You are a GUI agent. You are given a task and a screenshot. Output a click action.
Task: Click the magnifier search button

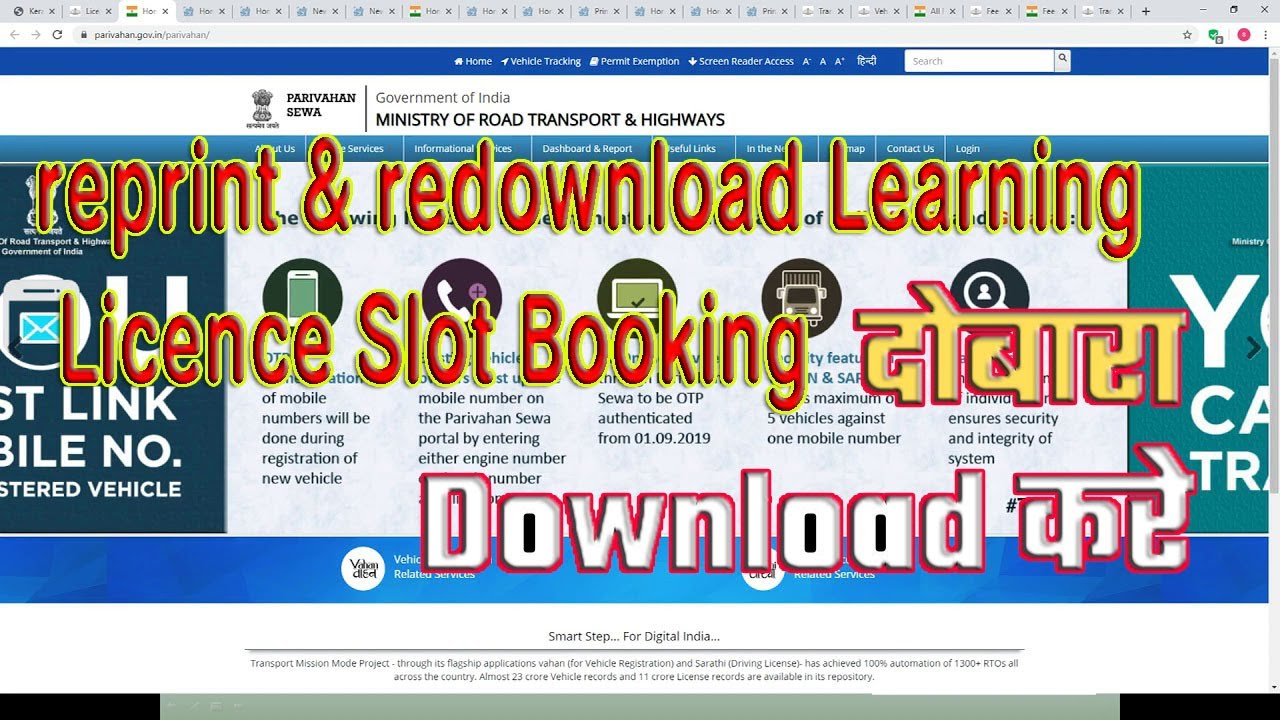(1062, 61)
